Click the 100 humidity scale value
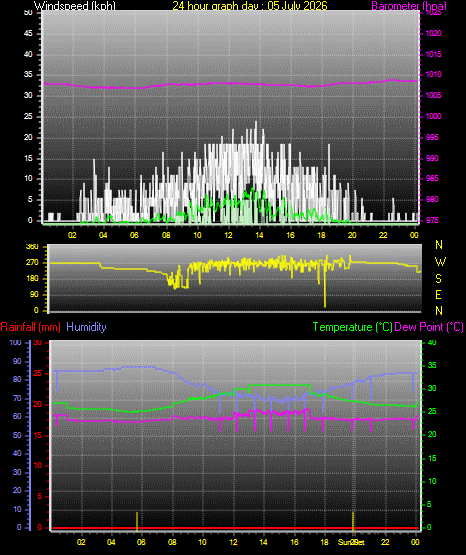Image resolution: width=466 pixels, height=555 pixels. 16,342
